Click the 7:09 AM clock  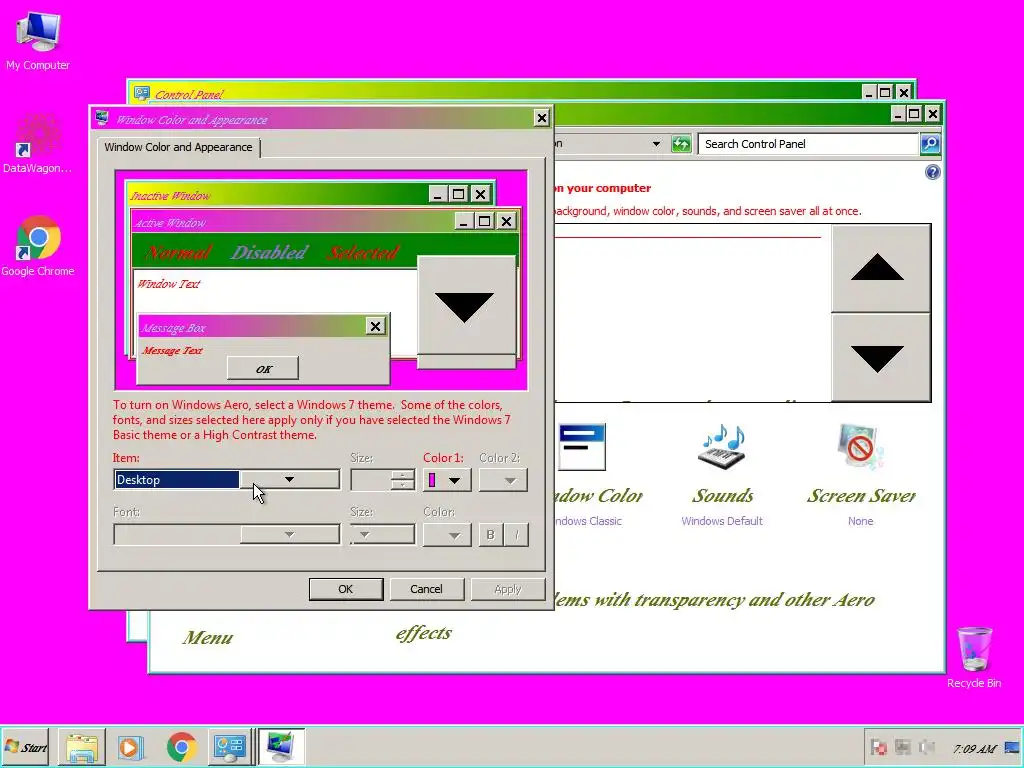pos(974,748)
